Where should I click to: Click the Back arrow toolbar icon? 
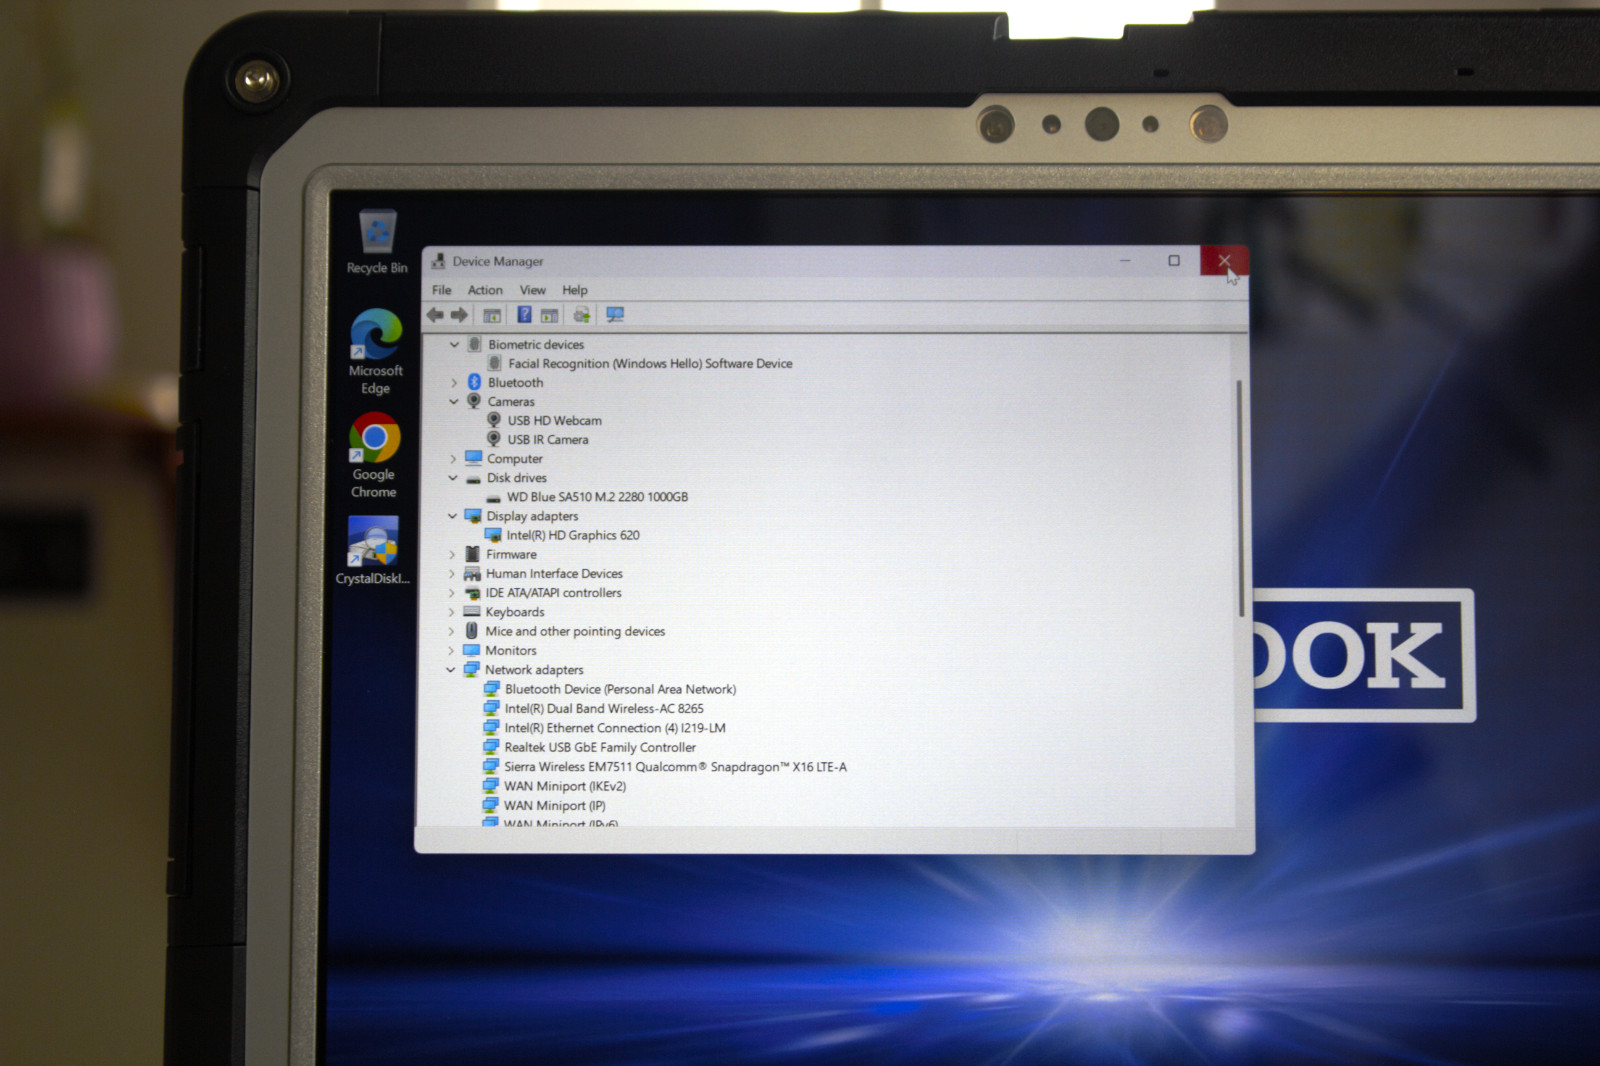tap(435, 315)
